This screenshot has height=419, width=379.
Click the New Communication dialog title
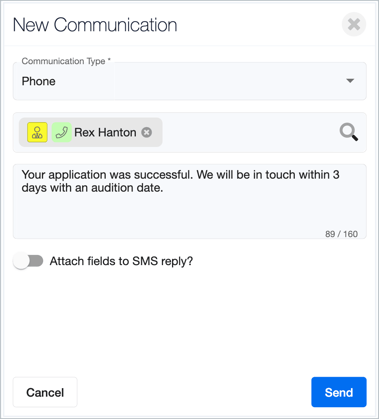pyautogui.click(x=95, y=25)
